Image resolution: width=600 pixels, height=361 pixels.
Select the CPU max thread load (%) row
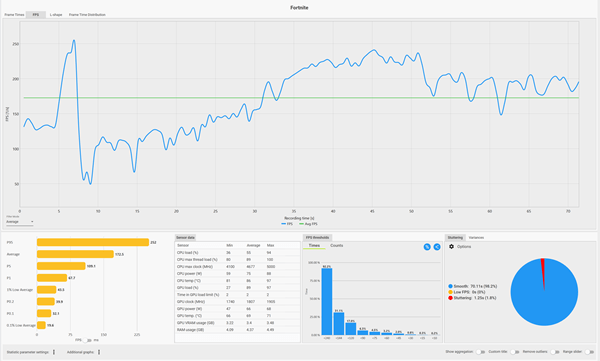coord(237,260)
